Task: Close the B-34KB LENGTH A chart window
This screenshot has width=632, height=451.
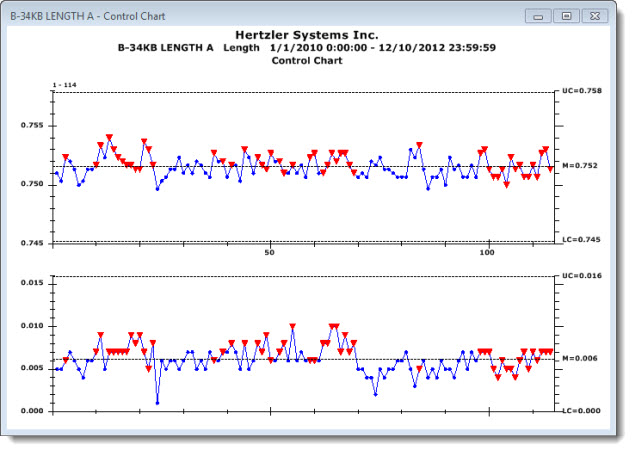Action: pos(597,17)
